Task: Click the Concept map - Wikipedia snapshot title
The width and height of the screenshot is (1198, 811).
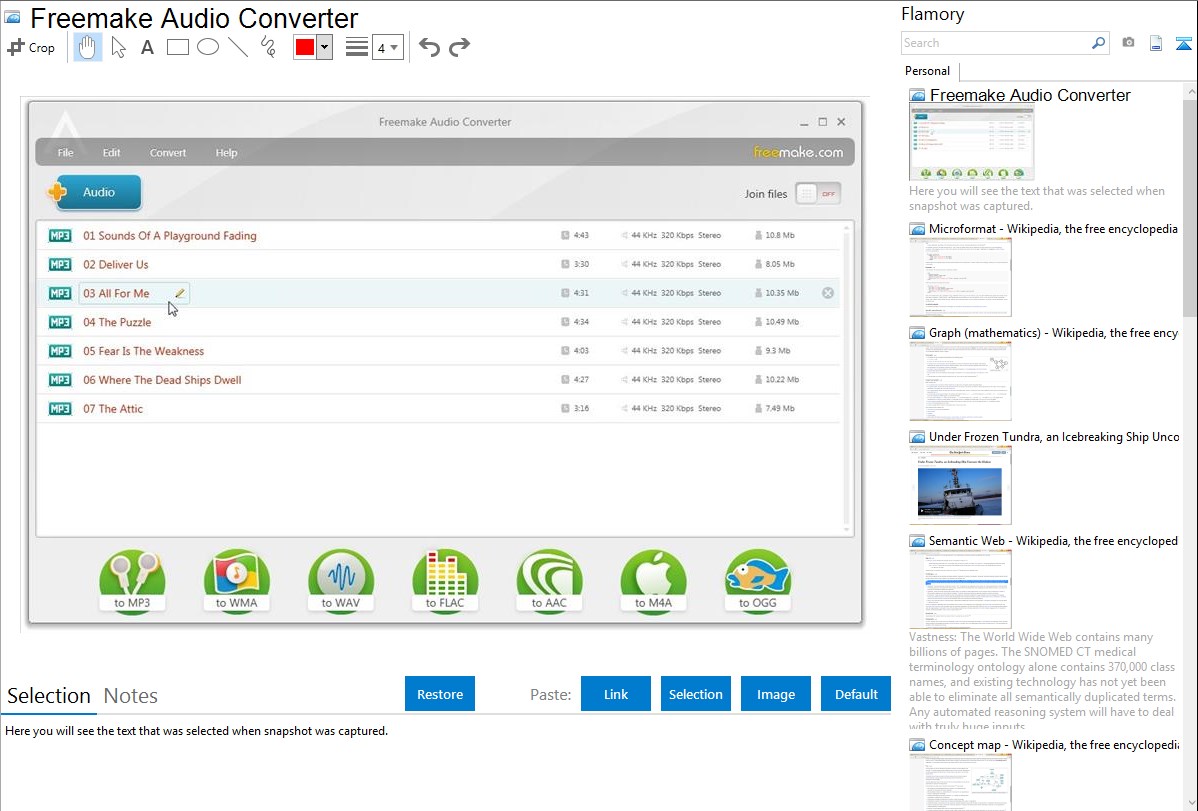Action: [1054, 745]
